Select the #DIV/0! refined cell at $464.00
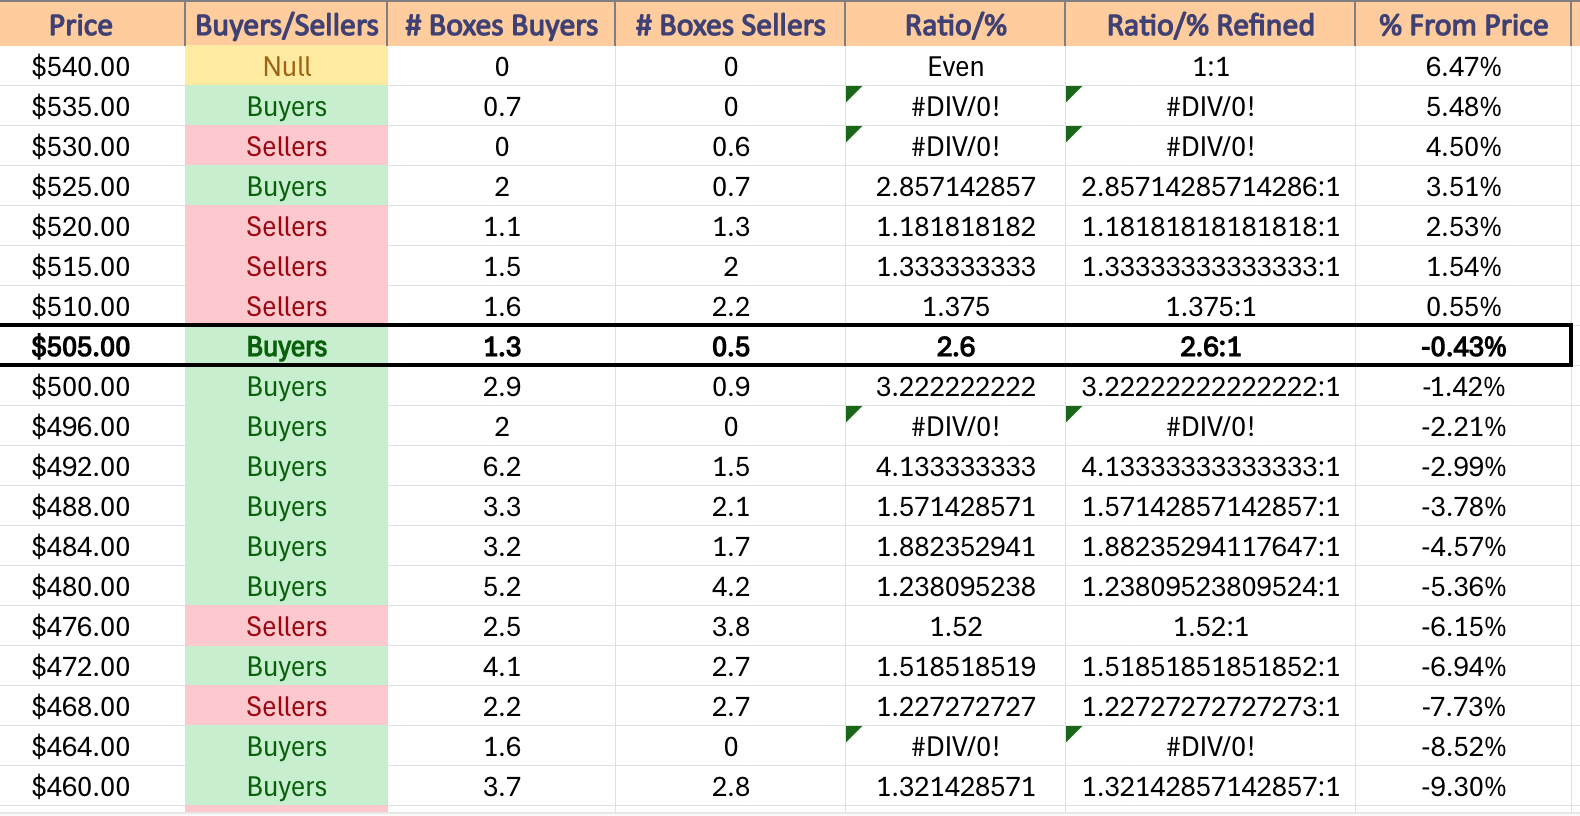Image resolution: width=1580 pixels, height=816 pixels. [x=1210, y=746]
